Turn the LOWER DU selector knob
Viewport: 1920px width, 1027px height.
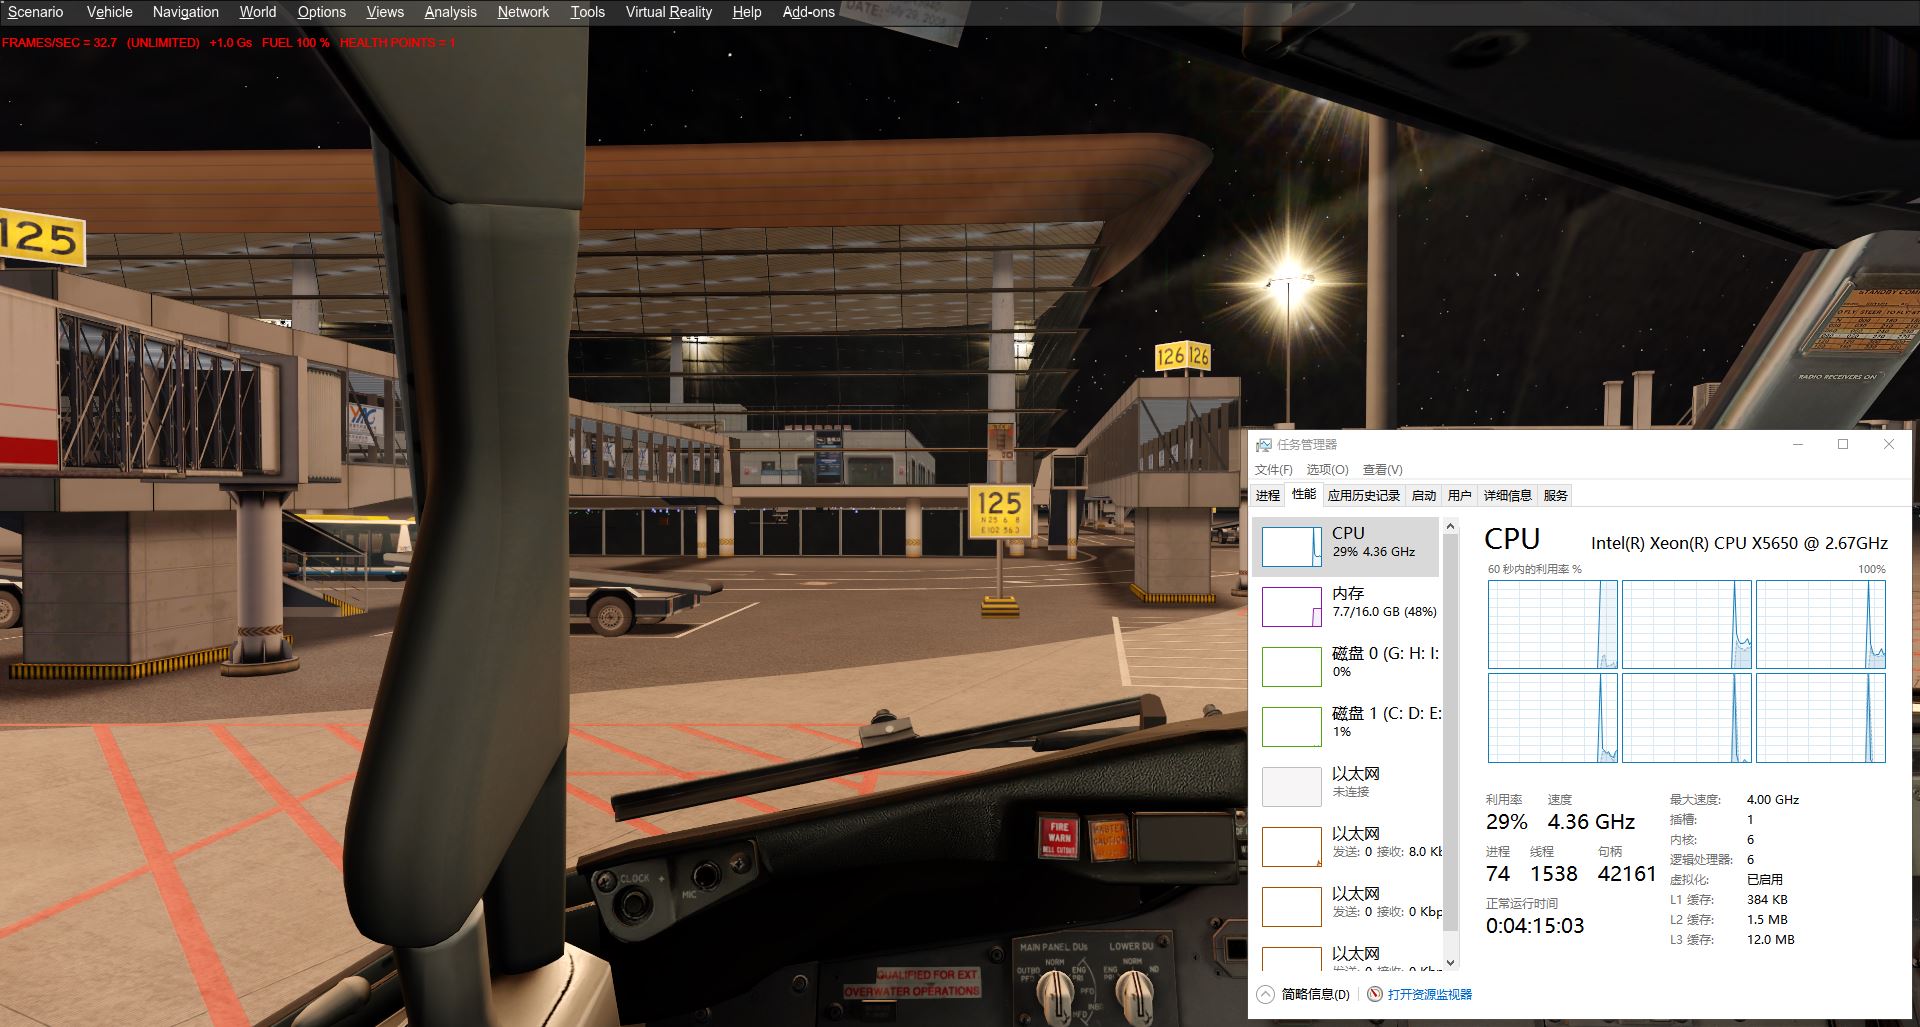point(1133,994)
